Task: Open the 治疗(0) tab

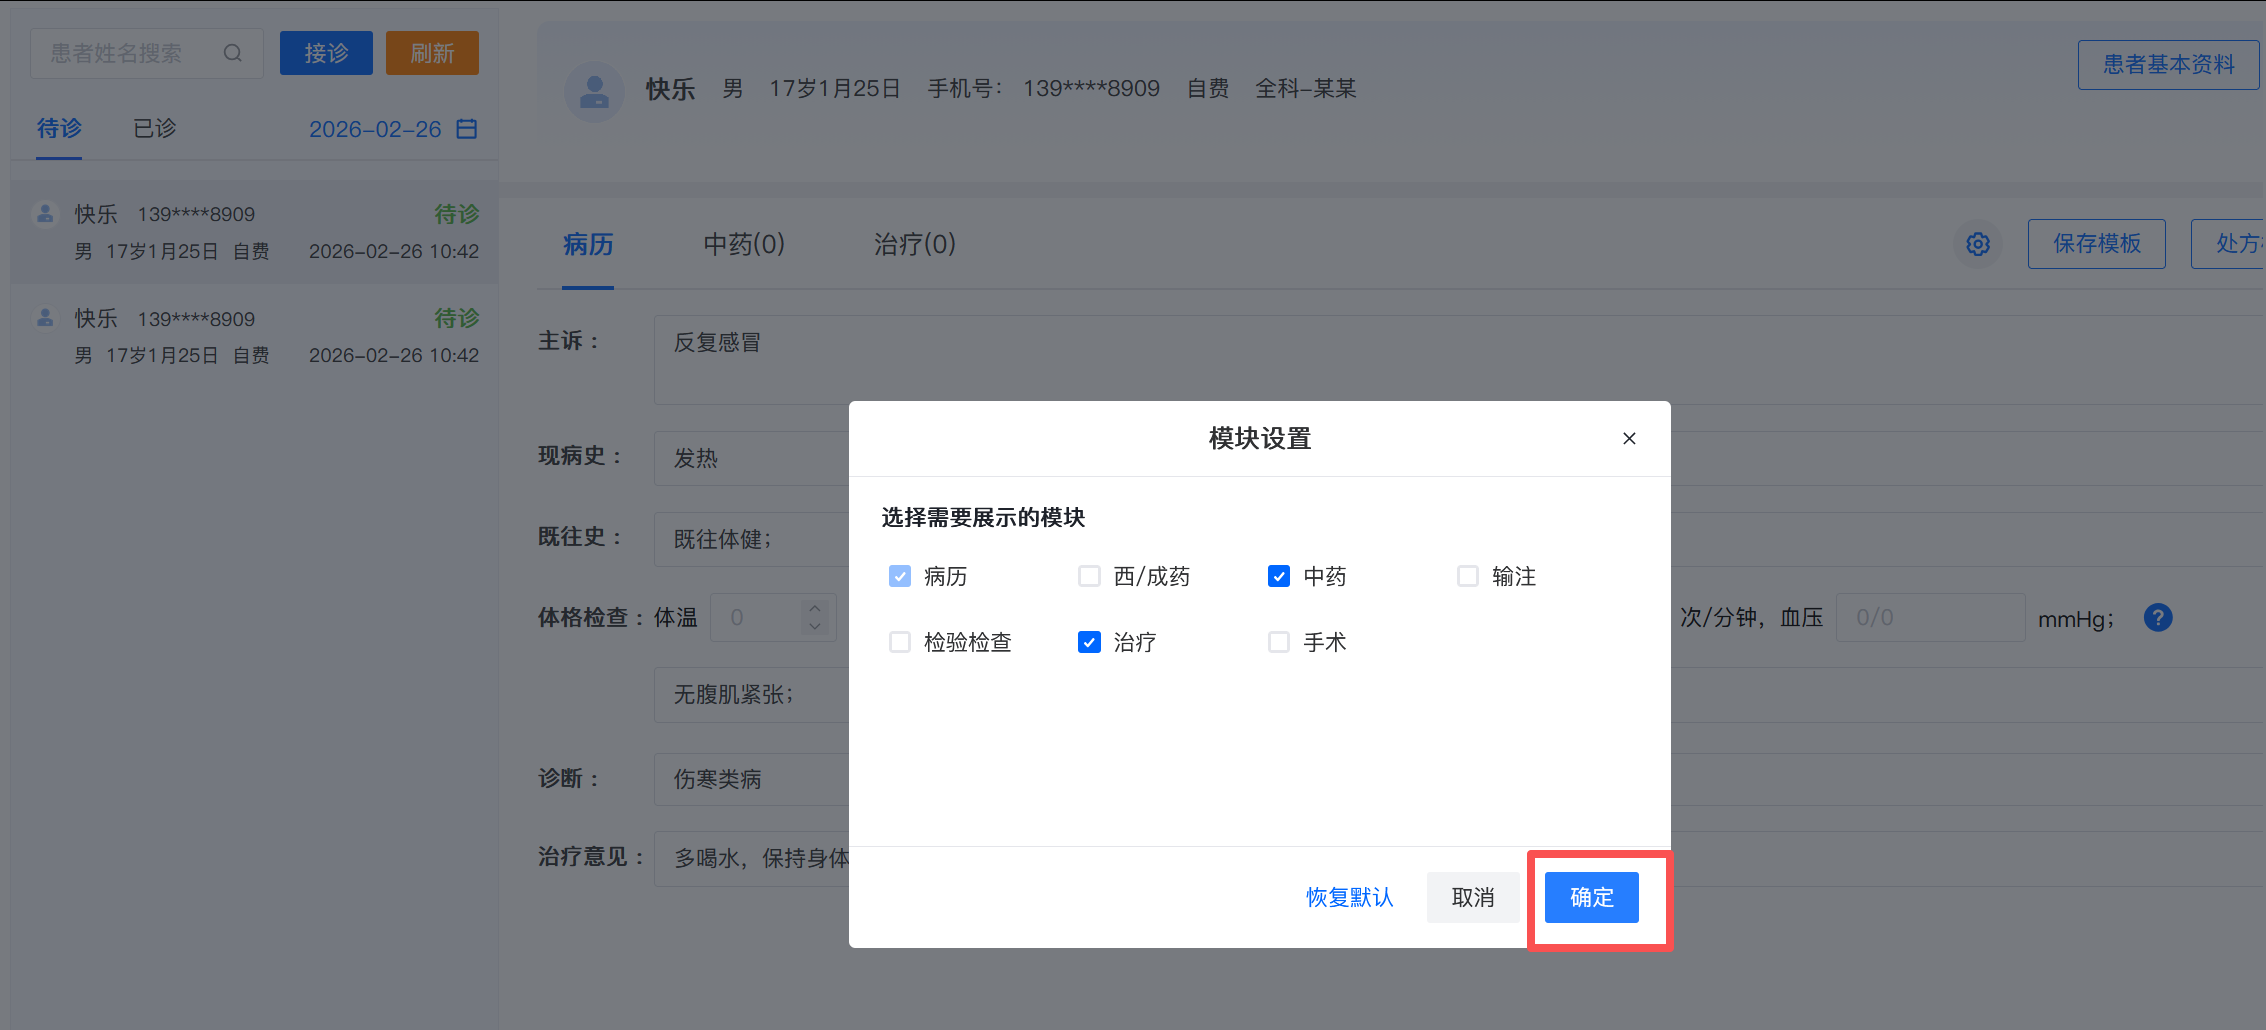Action: click(914, 244)
